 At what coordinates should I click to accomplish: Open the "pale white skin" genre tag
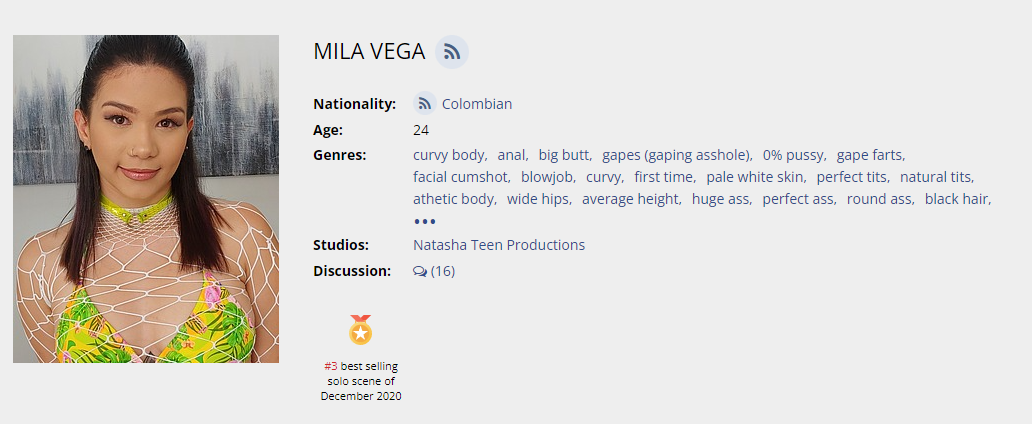754,177
